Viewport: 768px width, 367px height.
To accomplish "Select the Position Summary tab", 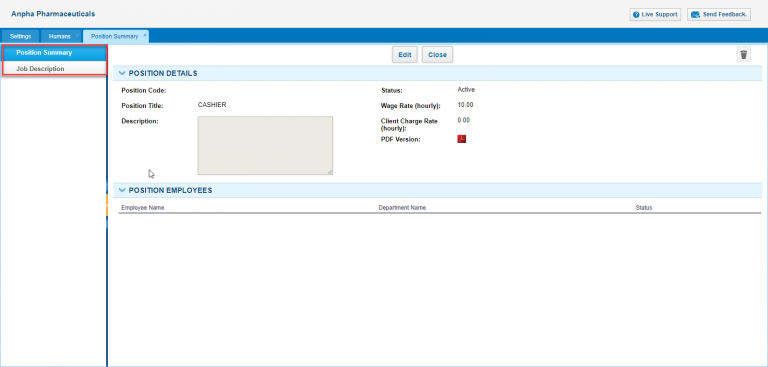I will click(115, 36).
